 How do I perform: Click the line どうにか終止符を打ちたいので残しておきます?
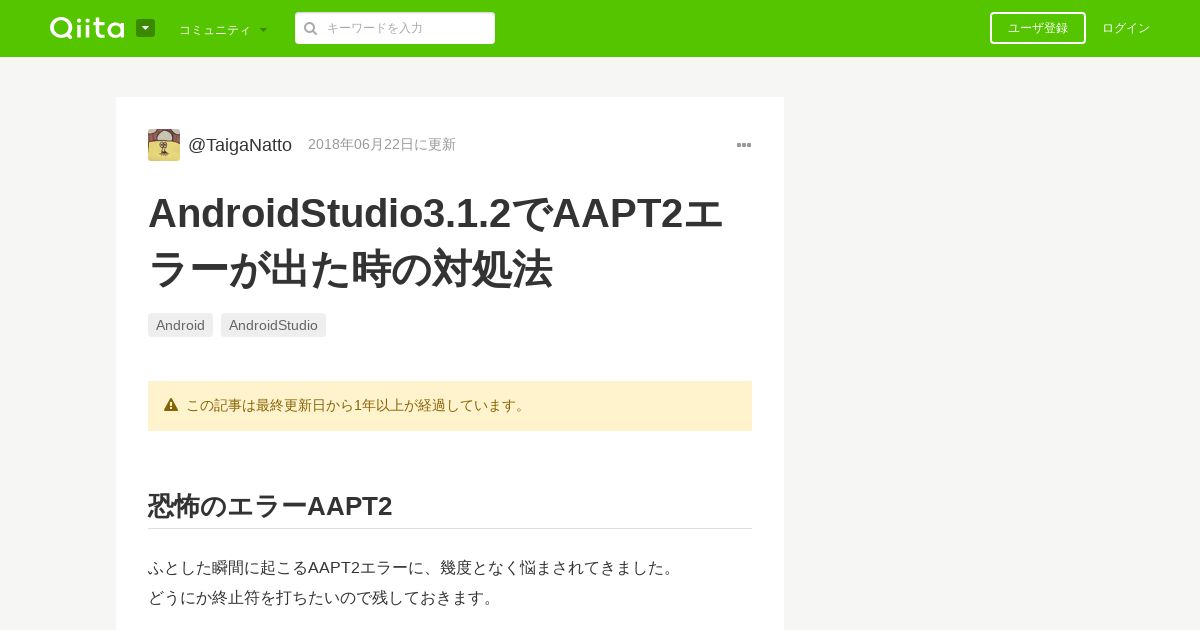(323, 597)
